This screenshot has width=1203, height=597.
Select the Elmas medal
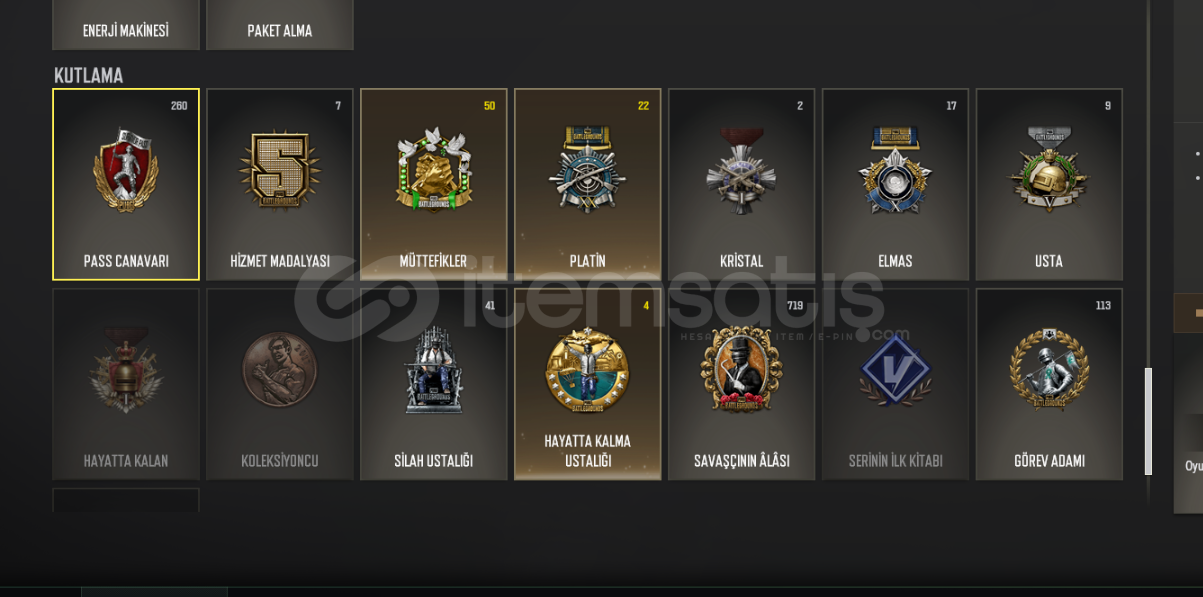click(x=896, y=184)
